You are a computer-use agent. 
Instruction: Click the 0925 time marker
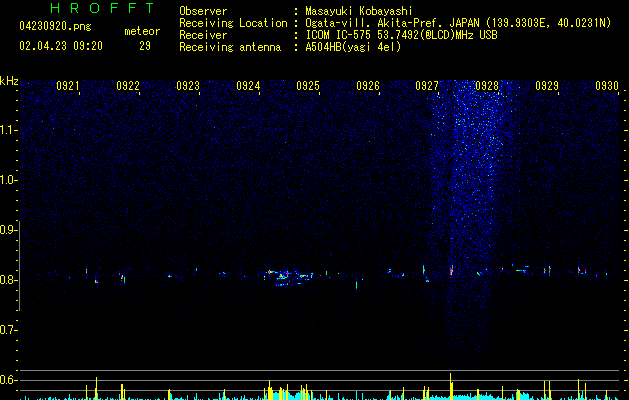(x=308, y=86)
